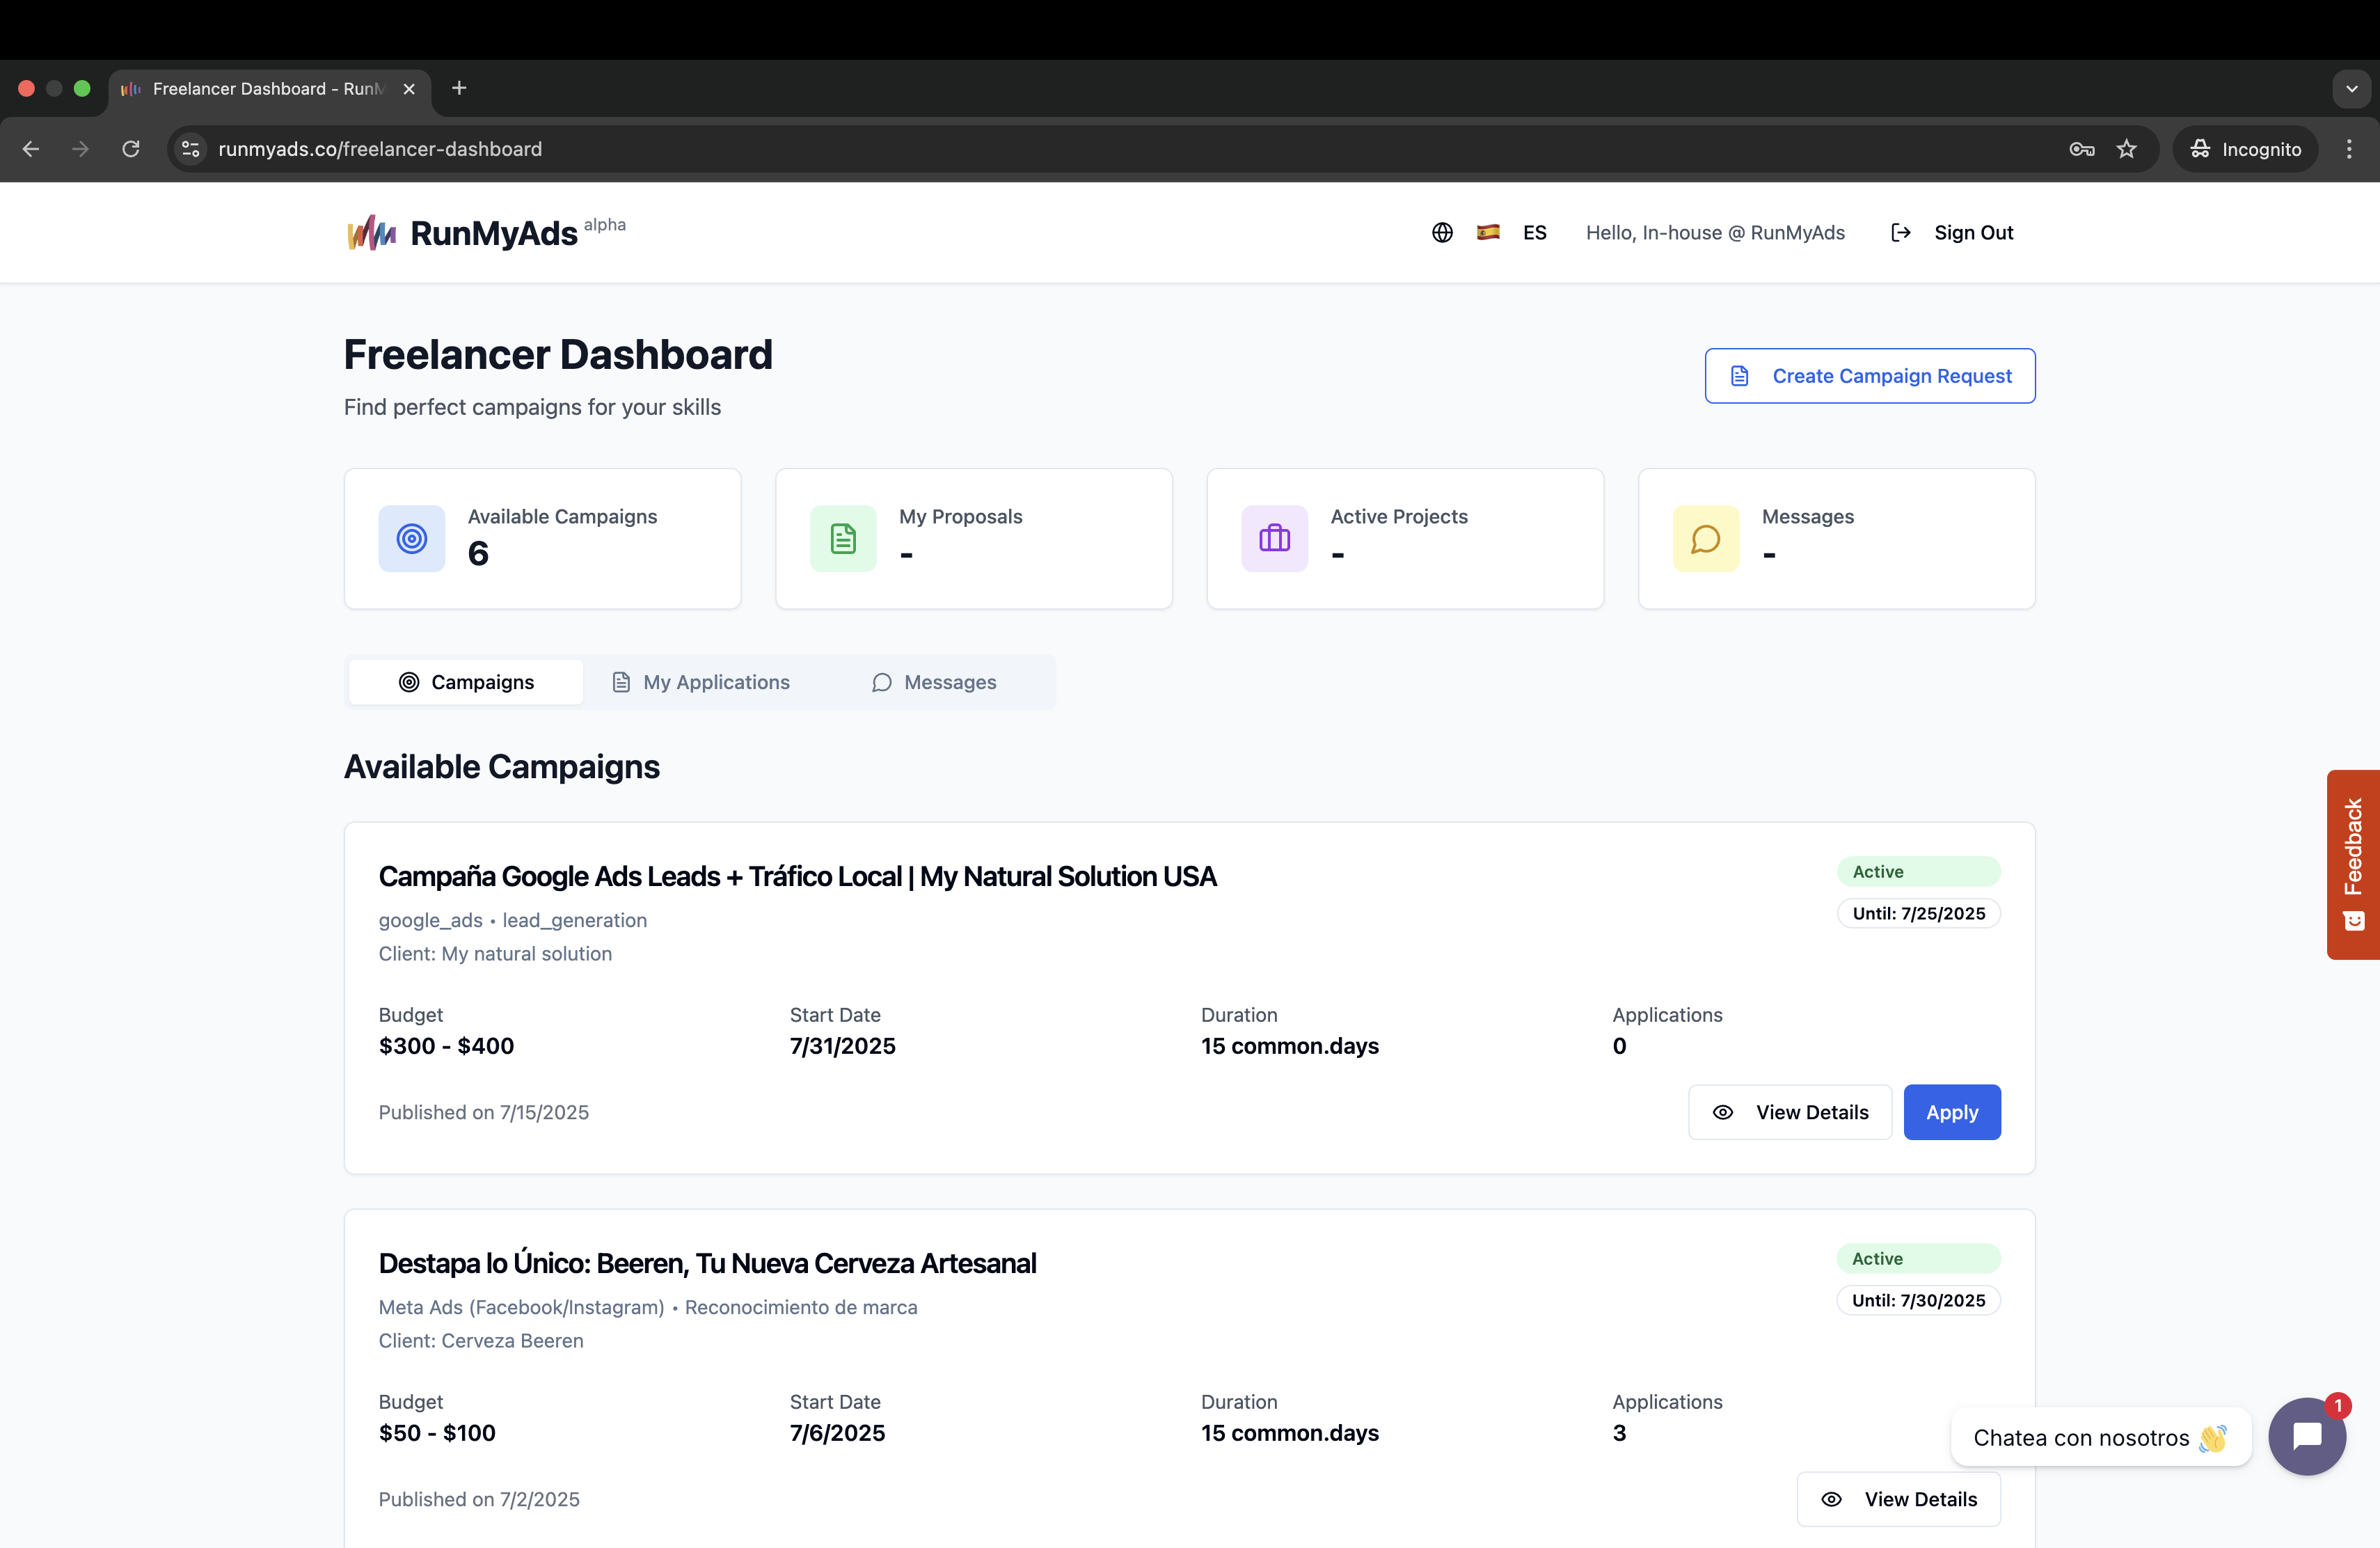View Details for My Natural Solution campaign

pos(1789,1112)
